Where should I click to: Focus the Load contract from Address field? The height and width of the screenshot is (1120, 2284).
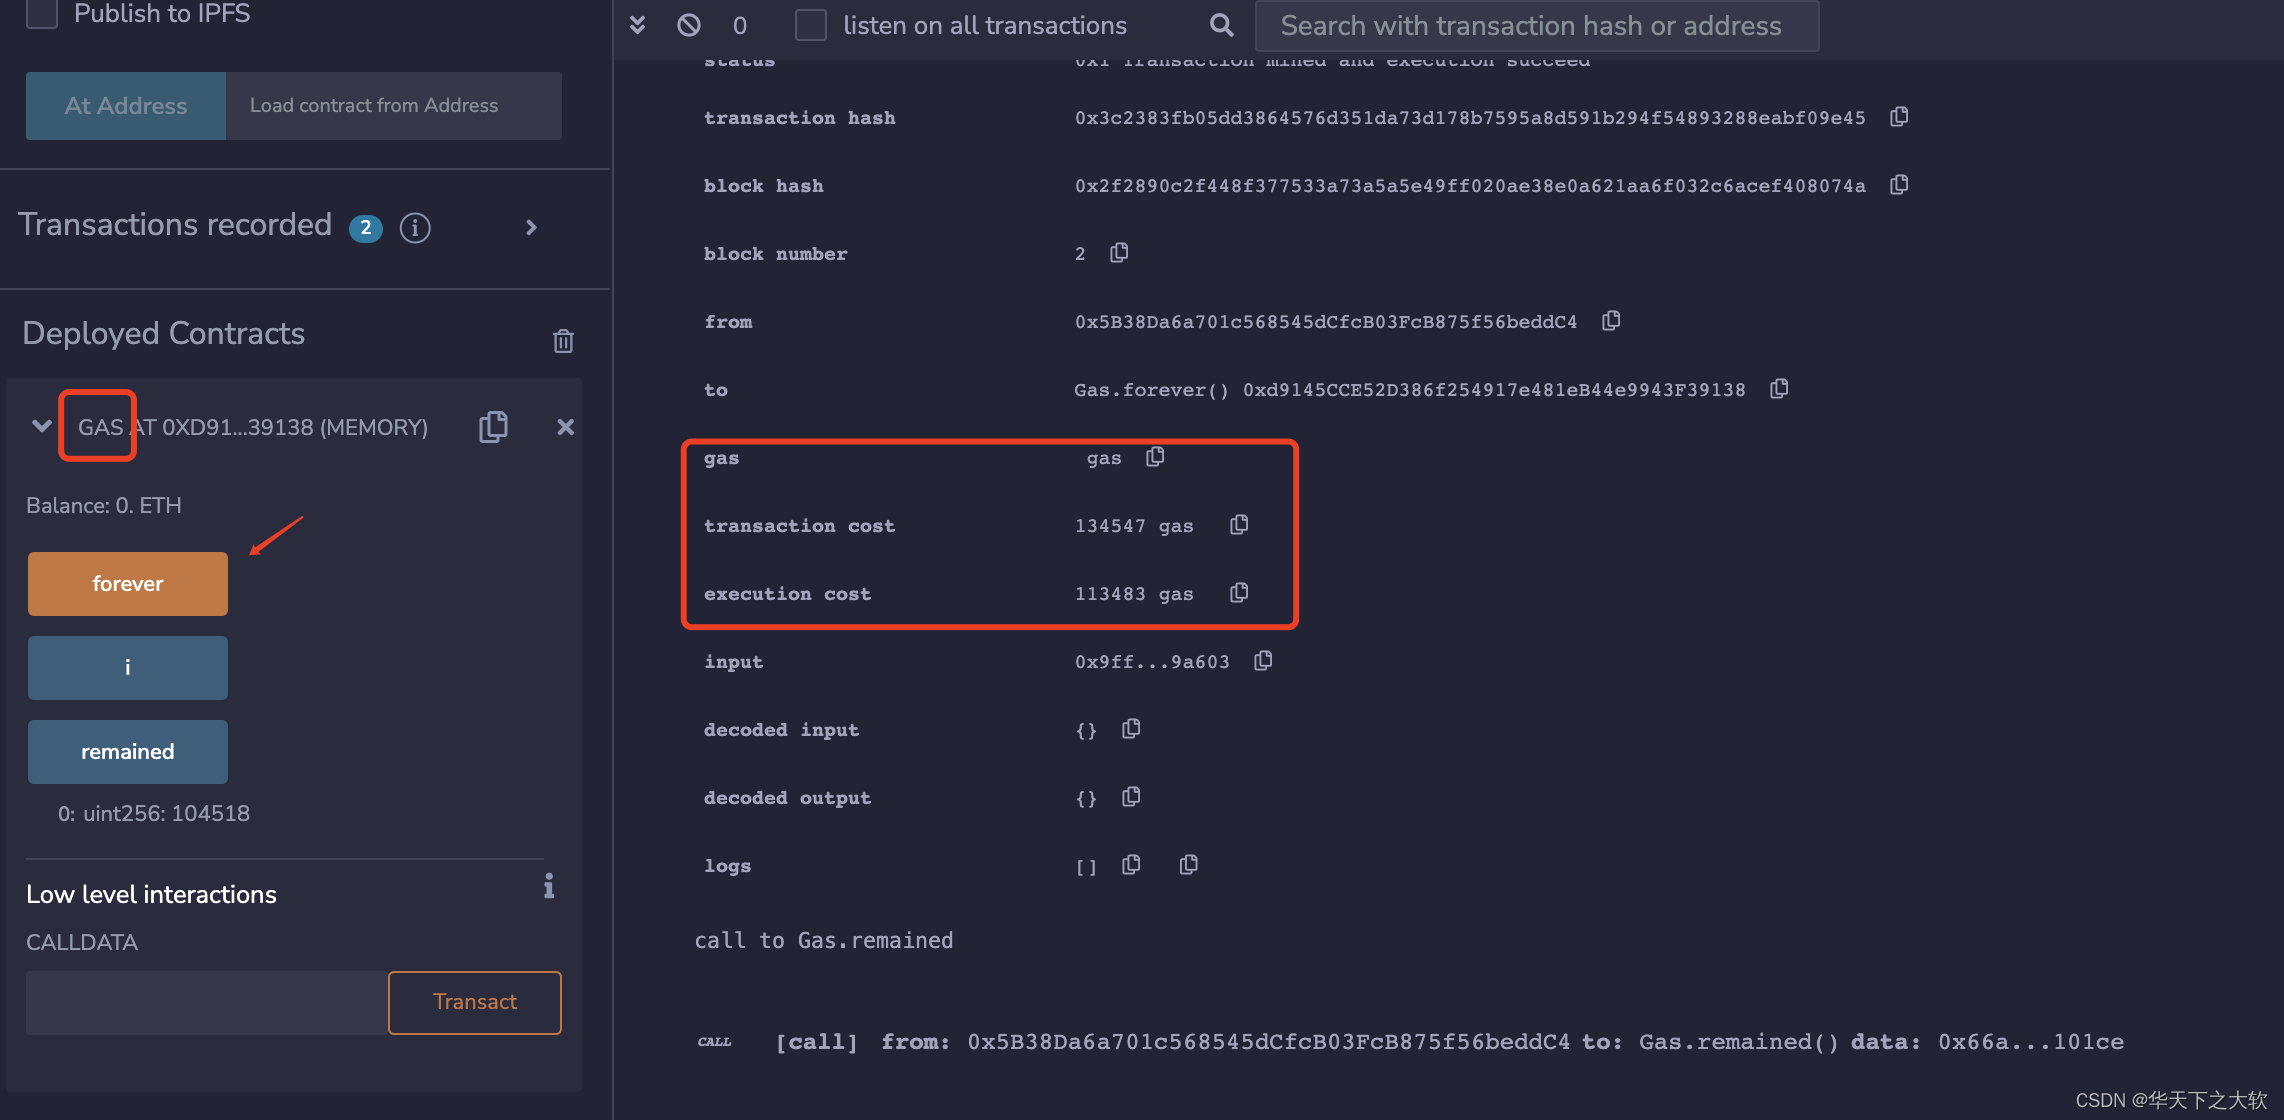coord(394,106)
